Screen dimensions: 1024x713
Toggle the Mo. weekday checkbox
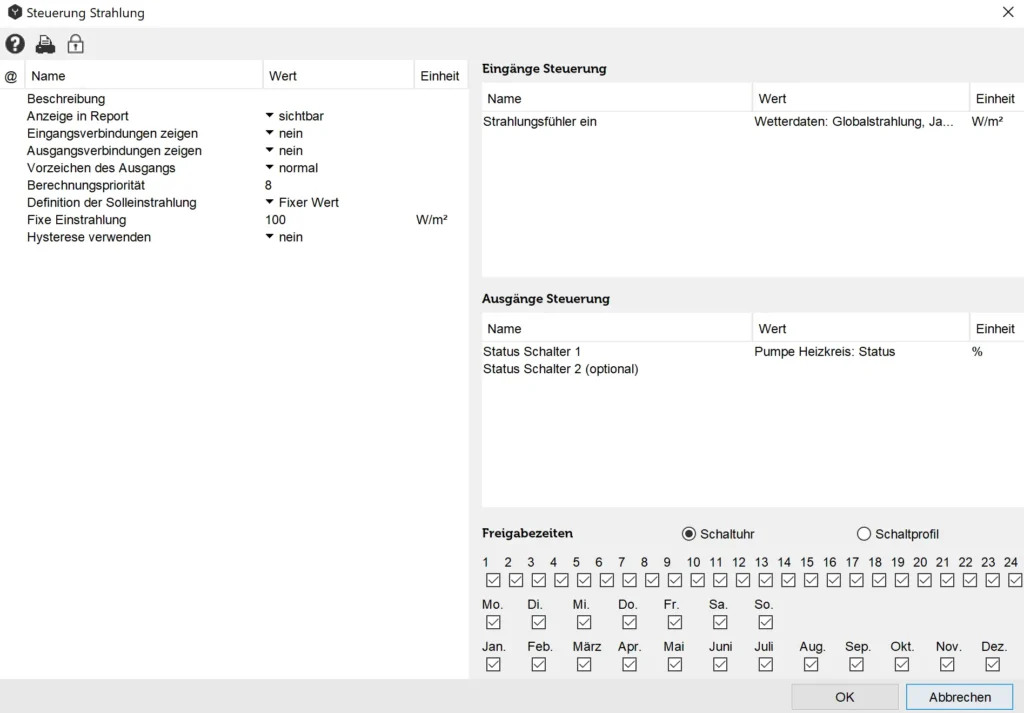click(493, 622)
